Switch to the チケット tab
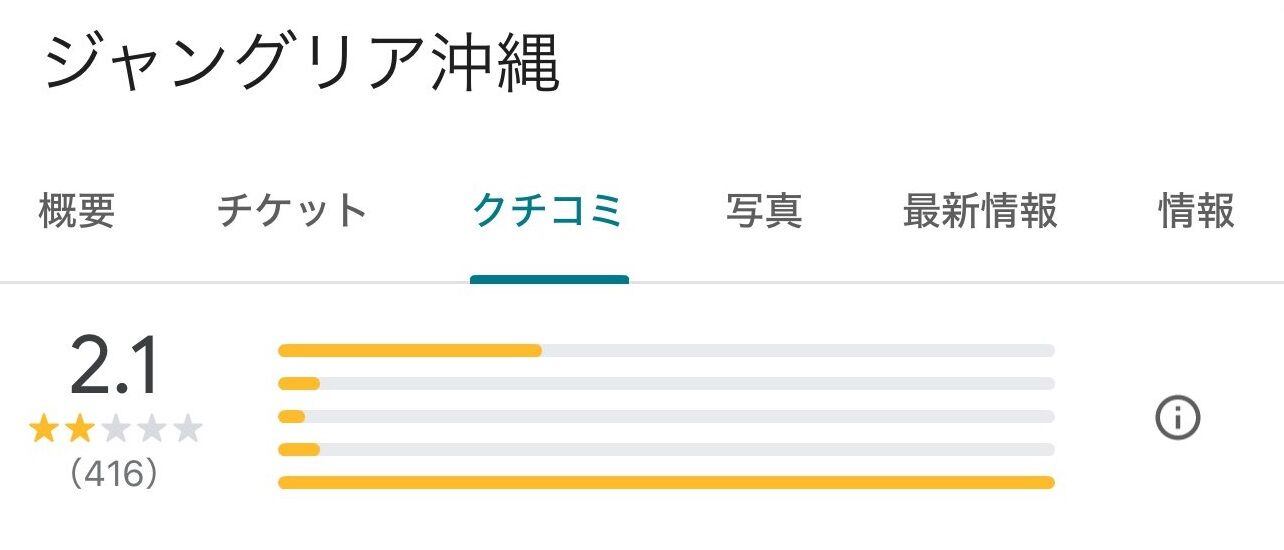This screenshot has height=550, width=1284. point(292,212)
